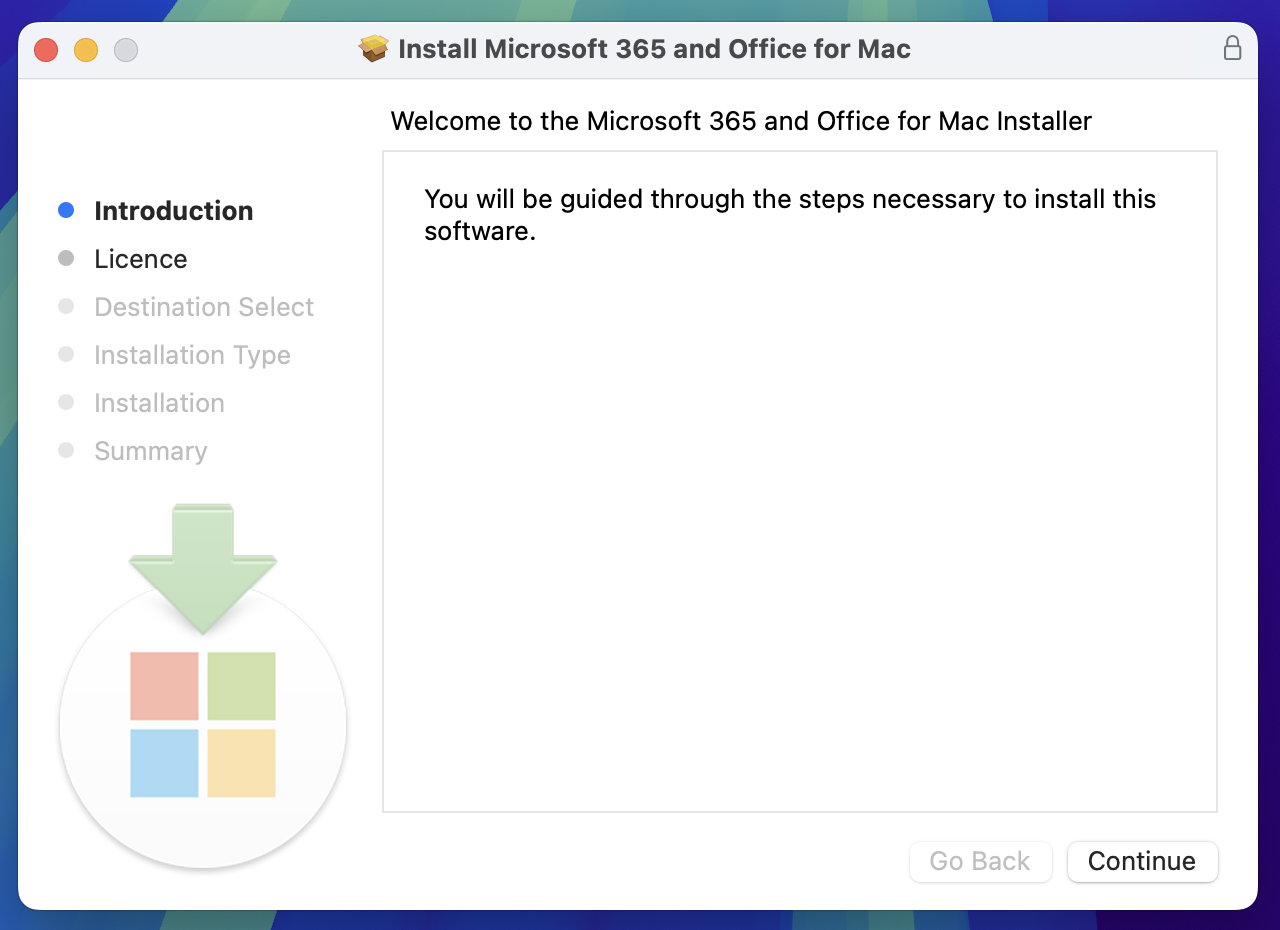
Task: Click the blue bullet beside Introduction
Action: pos(66,210)
